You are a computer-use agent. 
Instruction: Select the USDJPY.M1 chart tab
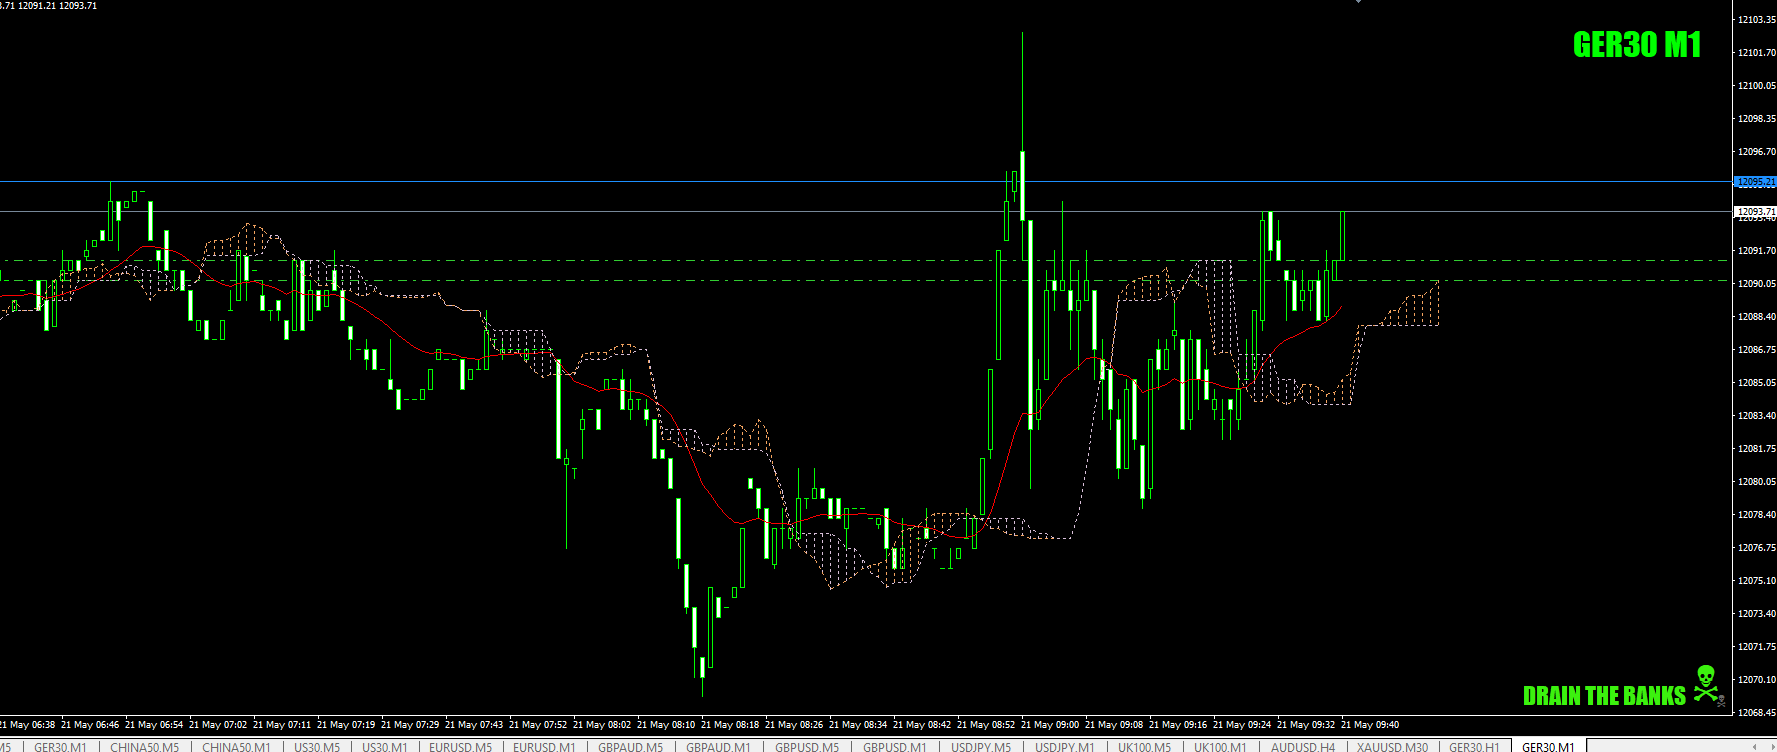1064,747
